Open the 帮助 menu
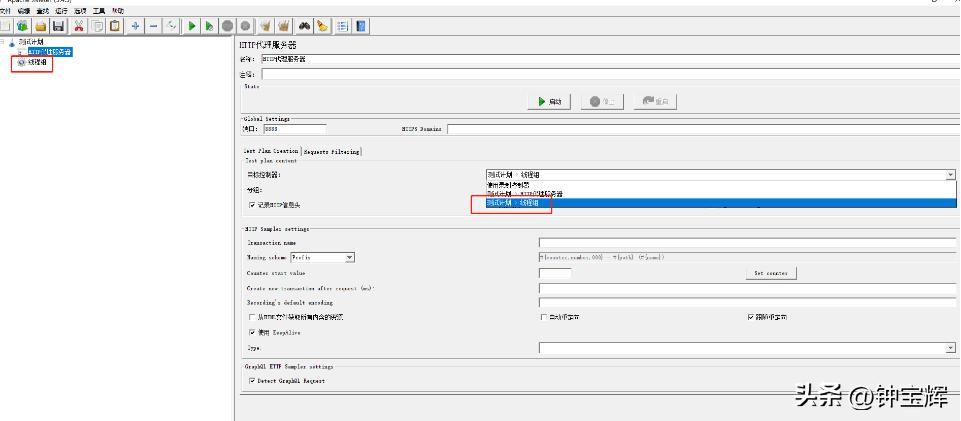Viewport: 961px width, 421px height. [x=118, y=11]
